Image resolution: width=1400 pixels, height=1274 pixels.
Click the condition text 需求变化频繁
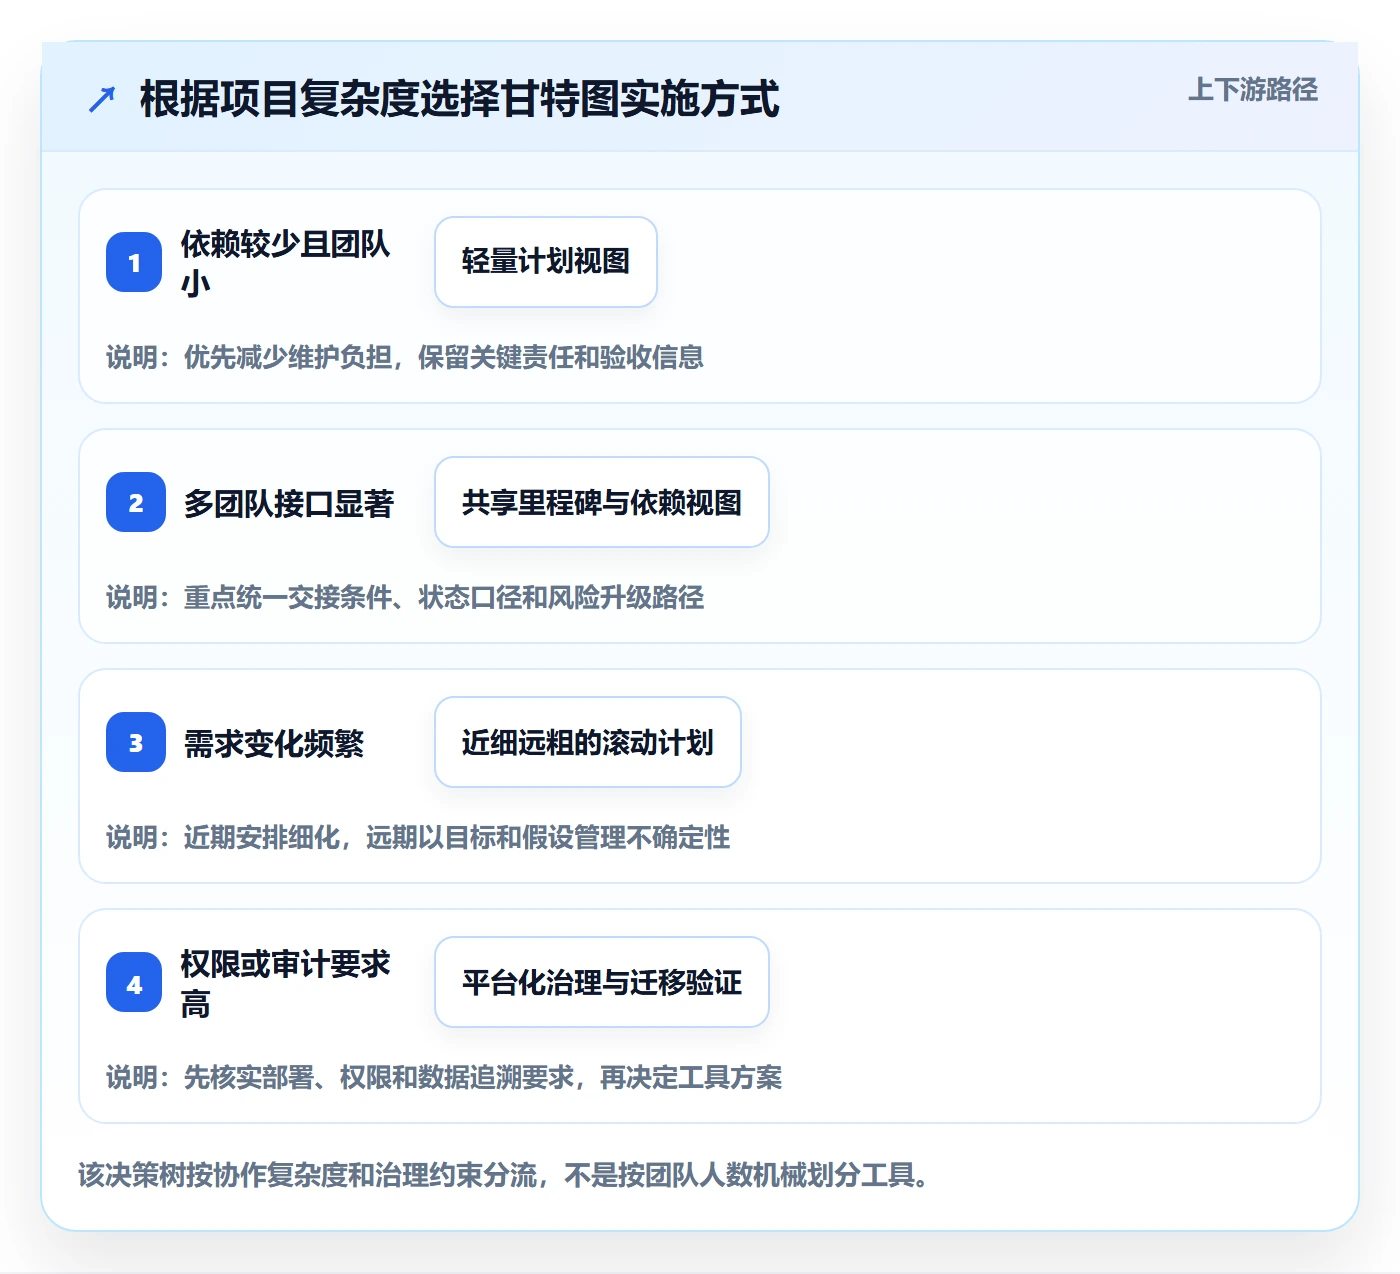(274, 743)
